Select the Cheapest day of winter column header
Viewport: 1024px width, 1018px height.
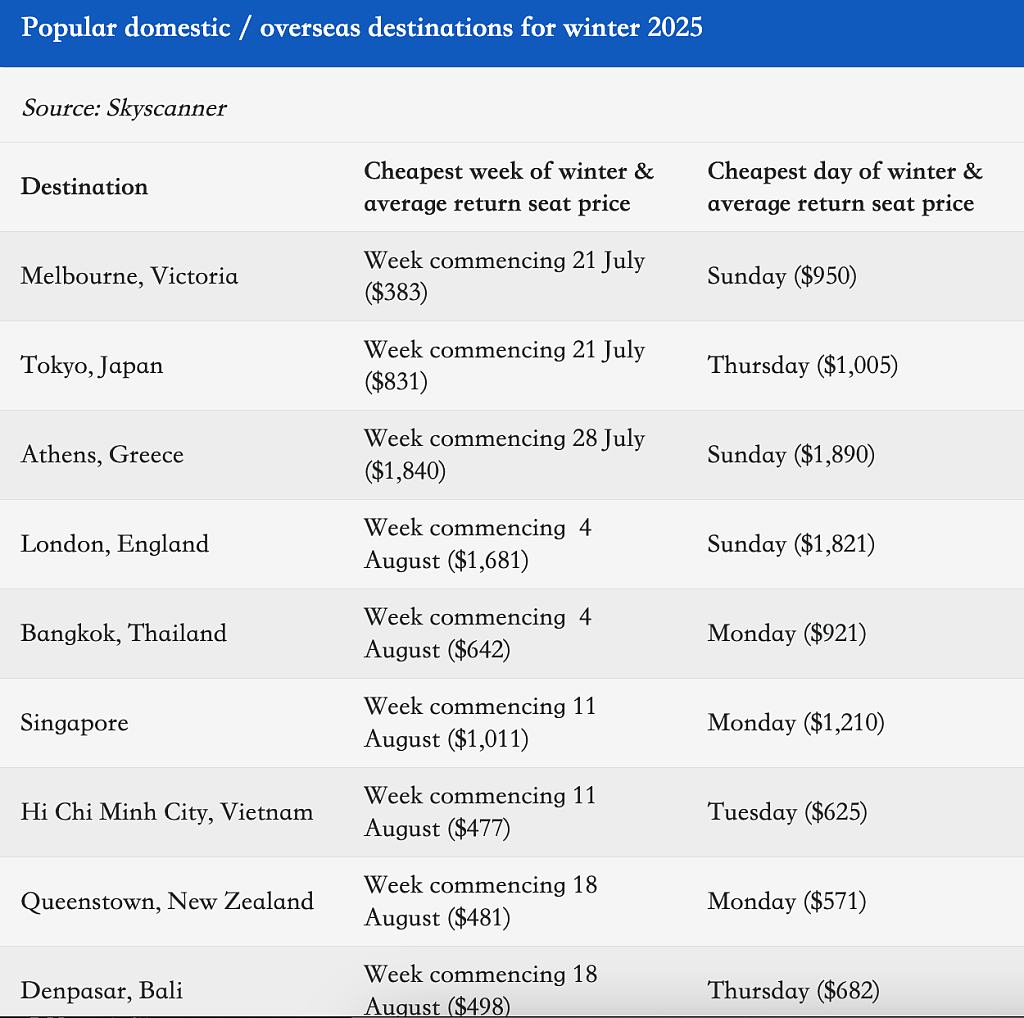845,187
